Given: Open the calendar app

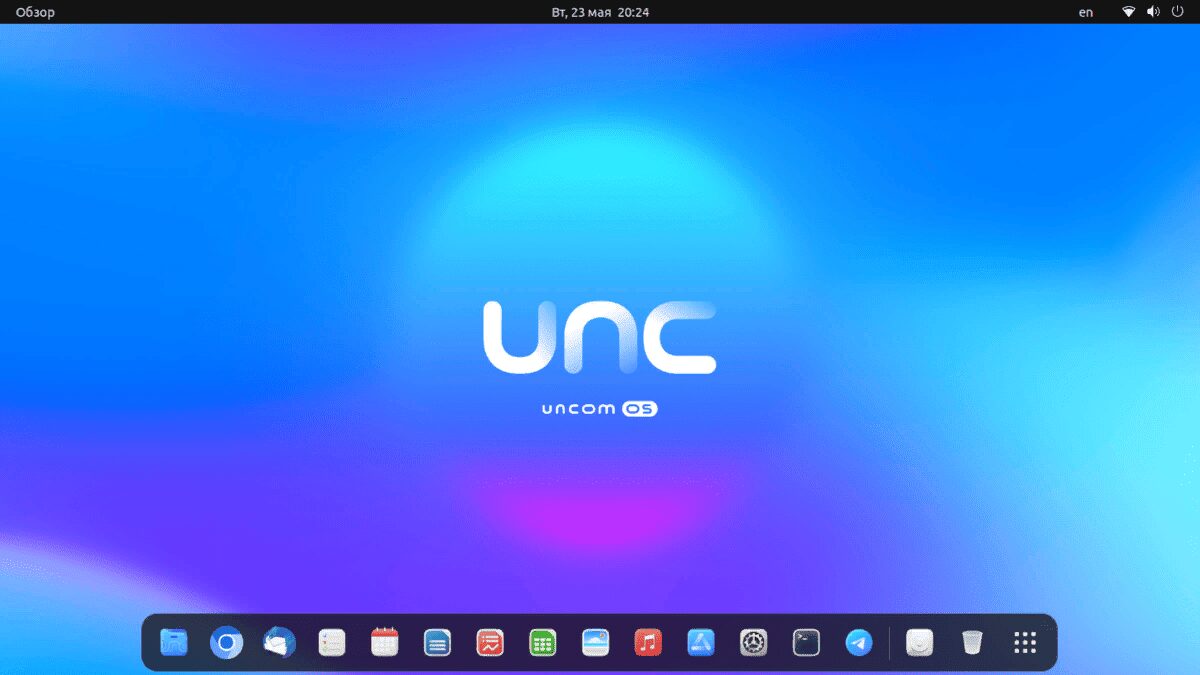Looking at the screenshot, I should tap(383, 643).
